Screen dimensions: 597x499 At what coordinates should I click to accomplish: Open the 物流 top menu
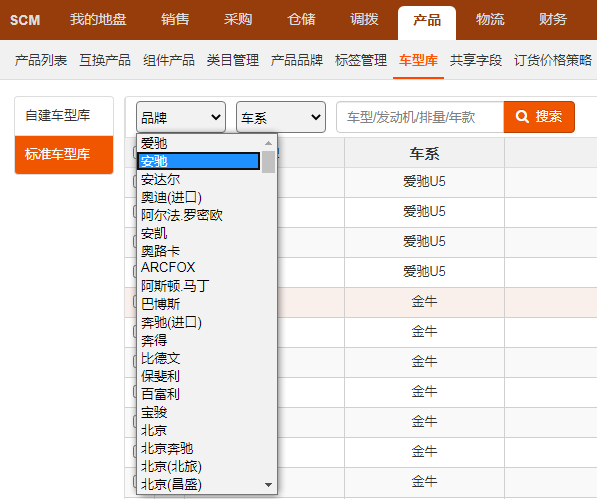(x=490, y=19)
